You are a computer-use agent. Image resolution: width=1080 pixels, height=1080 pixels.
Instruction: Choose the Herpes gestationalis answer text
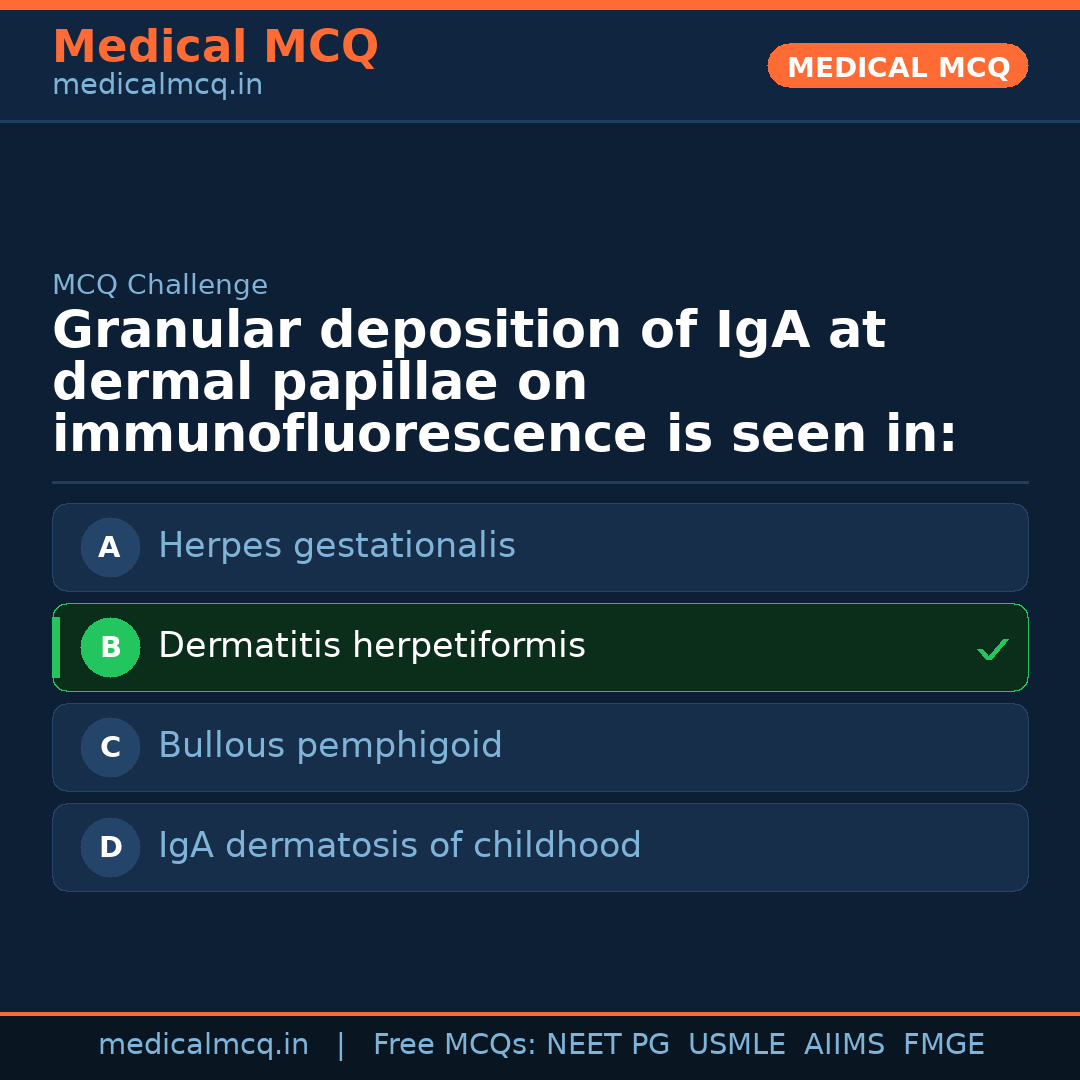click(336, 546)
